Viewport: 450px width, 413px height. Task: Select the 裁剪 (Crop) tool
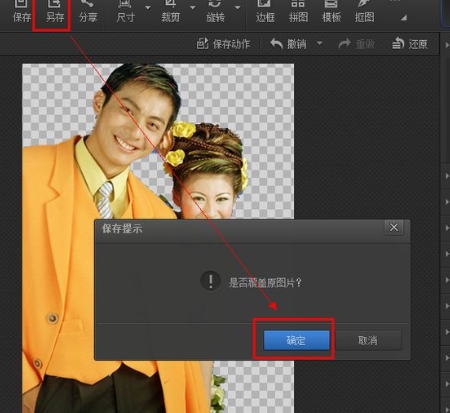[170, 12]
